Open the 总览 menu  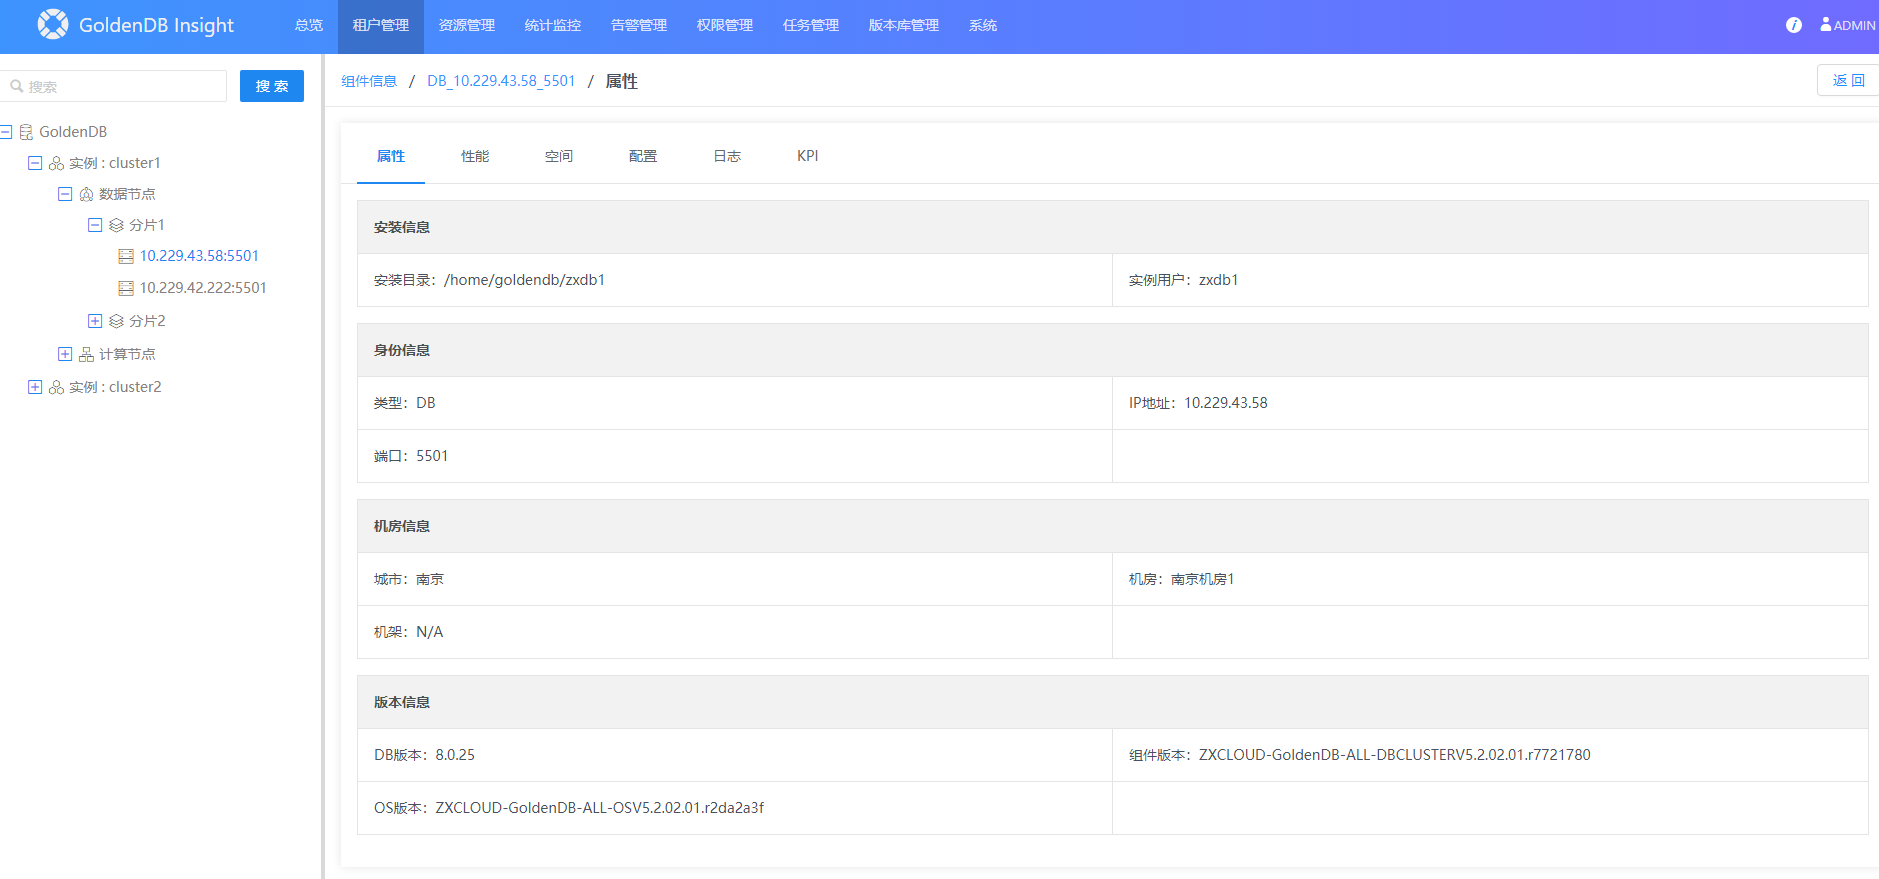coord(309,26)
